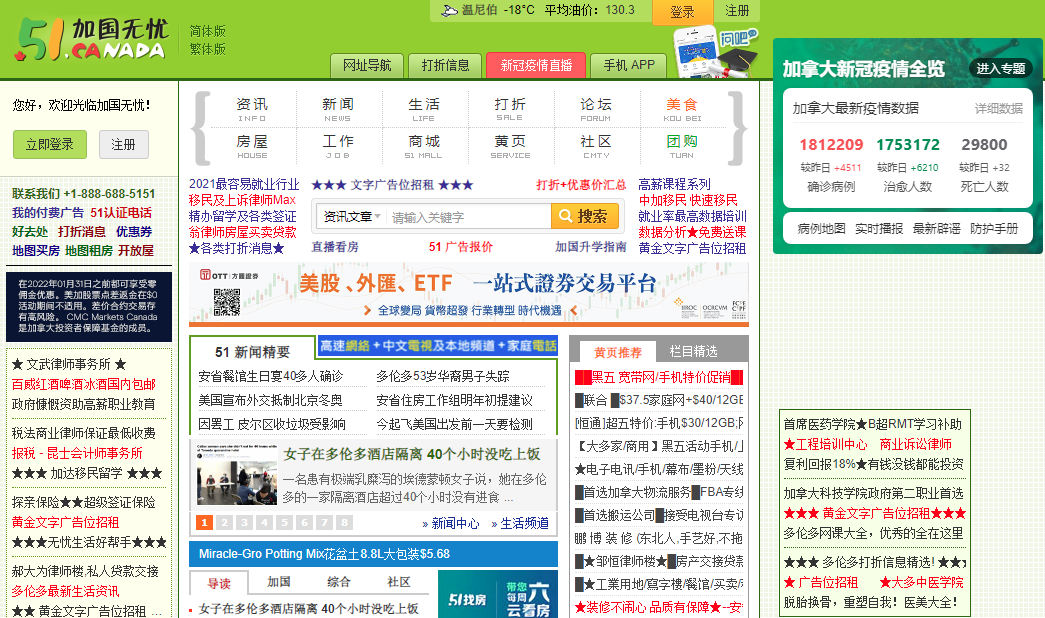Open the 详细数据 link
The height and width of the screenshot is (618, 1045).
998,108
